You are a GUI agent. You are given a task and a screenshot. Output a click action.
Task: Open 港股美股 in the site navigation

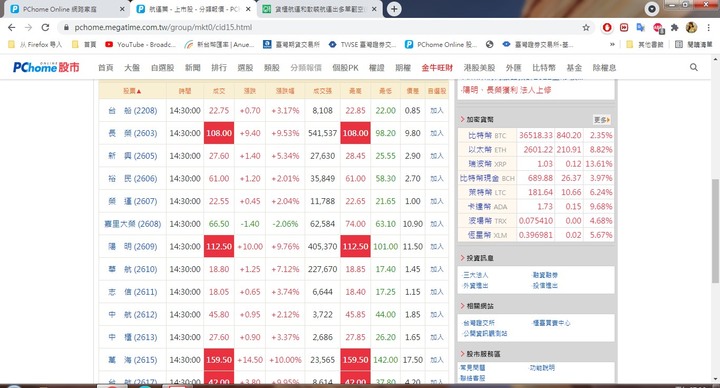click(x=479, y=67)
